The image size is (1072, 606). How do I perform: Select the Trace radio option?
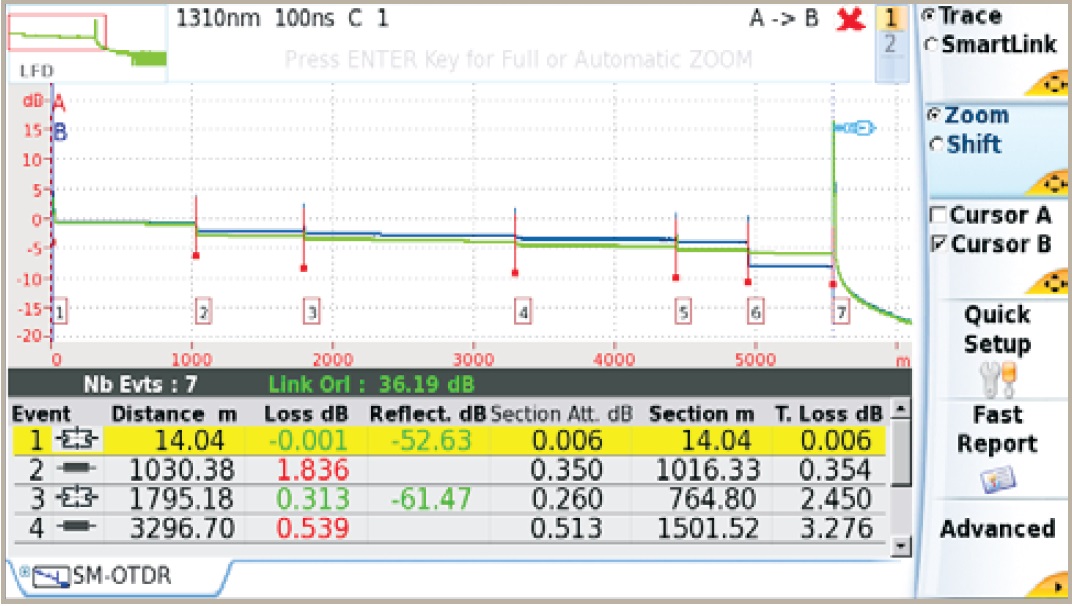(929, 17)
